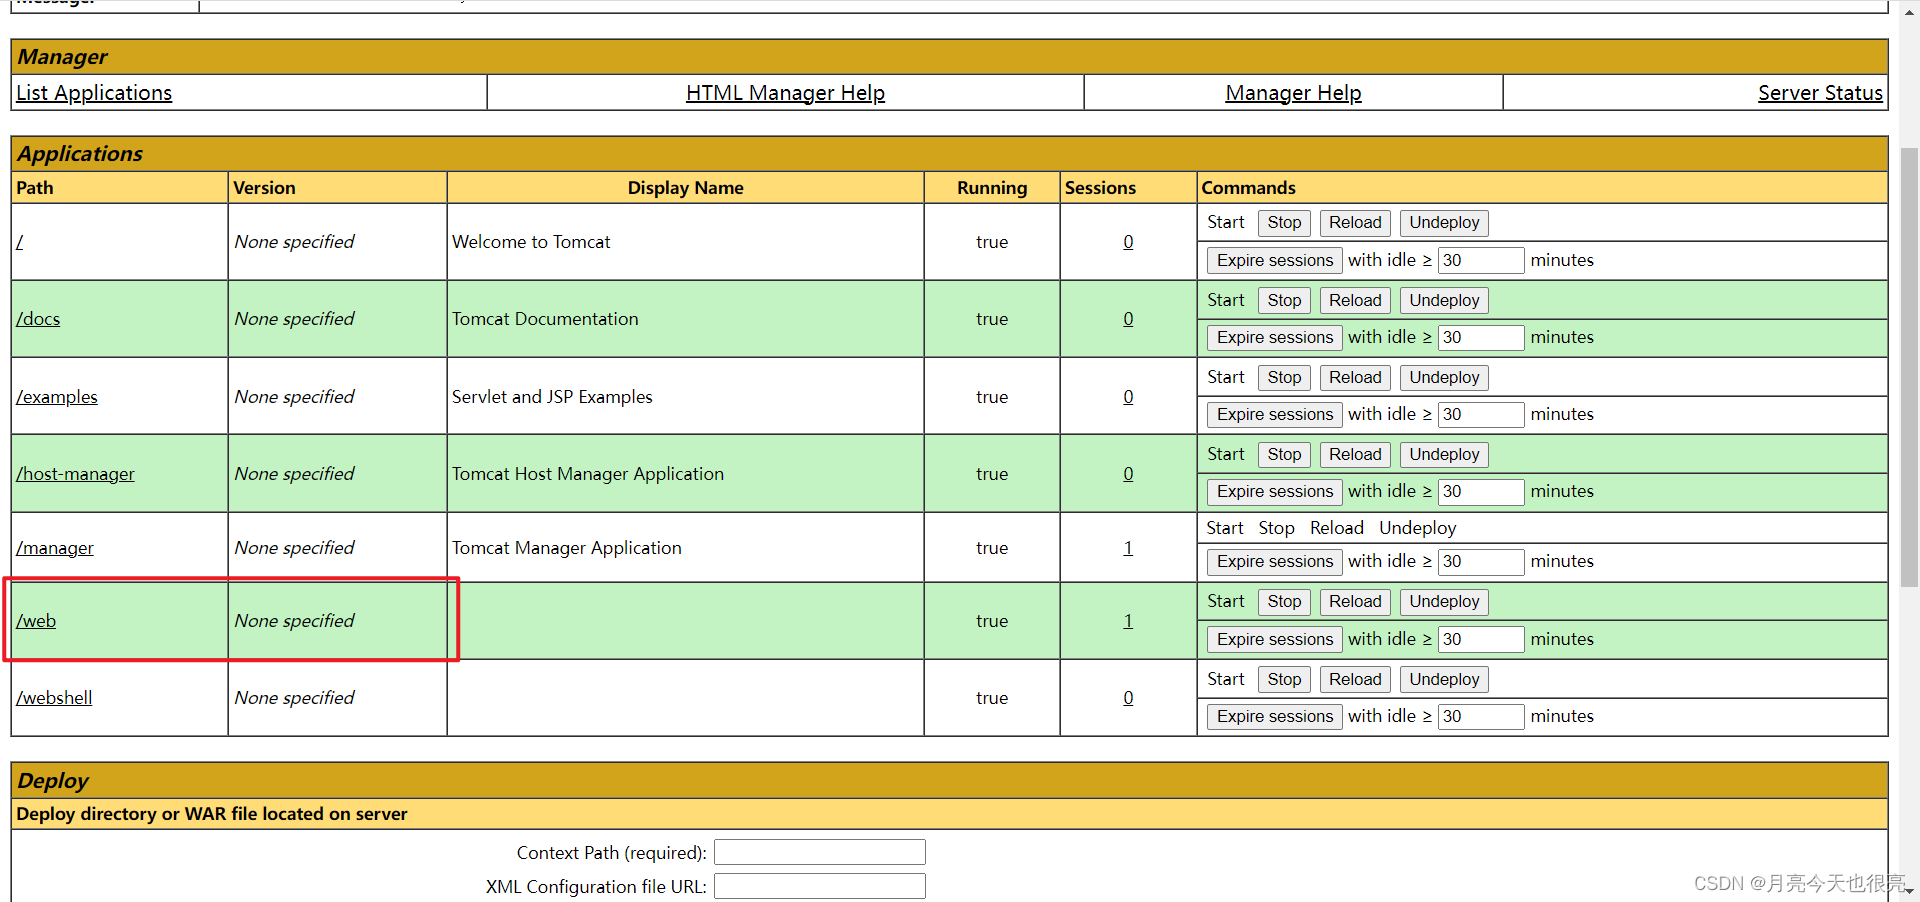Focus idle minutes field for /webshell
Viewport: 1920px width, 902px height.
(x=1481, y=717)
